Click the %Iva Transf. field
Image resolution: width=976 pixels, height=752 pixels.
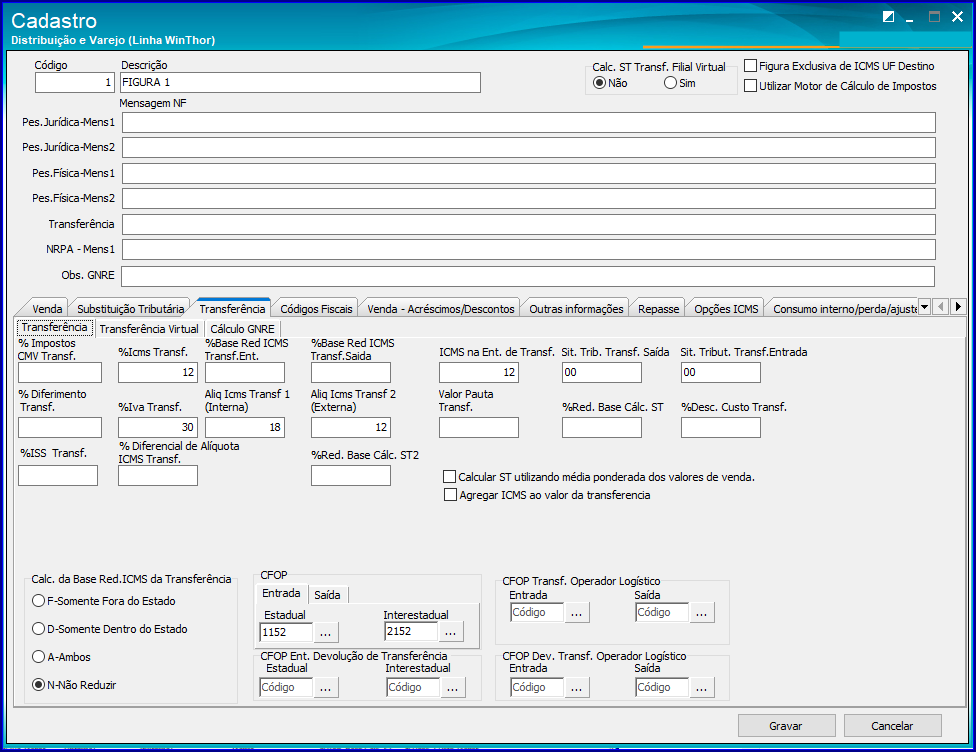[158, 427]
